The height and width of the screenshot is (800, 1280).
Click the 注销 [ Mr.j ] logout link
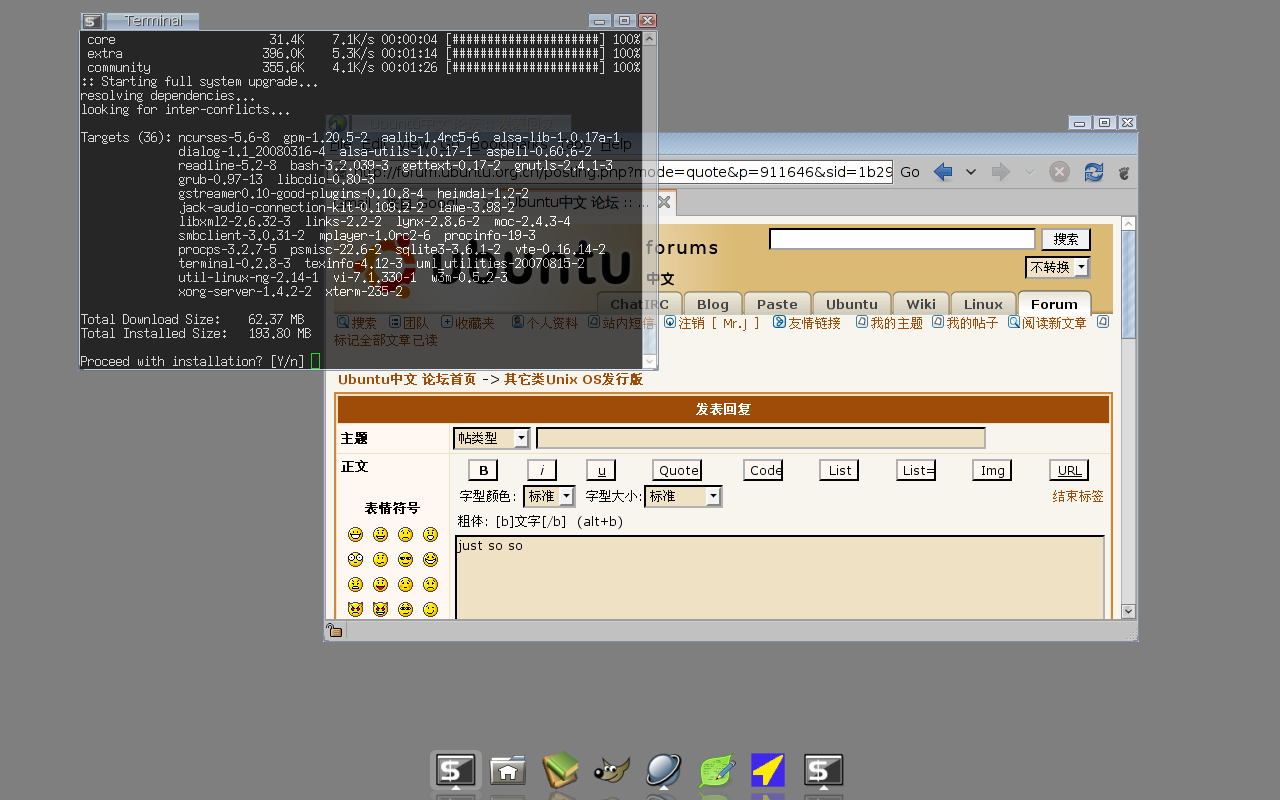(x=719, y=323)
